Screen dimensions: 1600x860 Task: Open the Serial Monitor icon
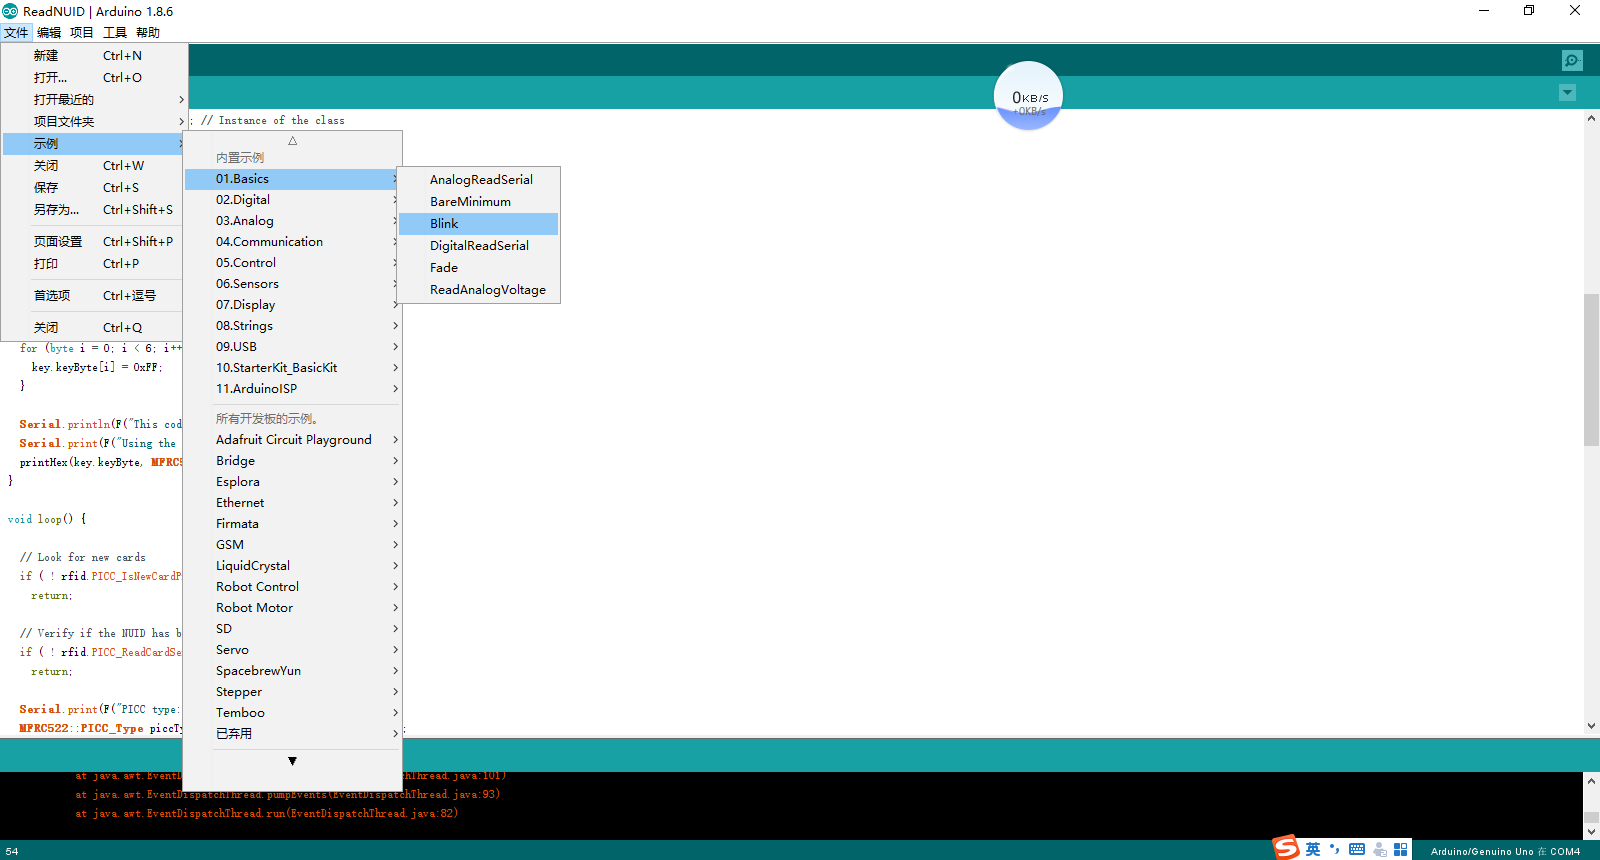pyautogui.click(x=1572, y=60)
